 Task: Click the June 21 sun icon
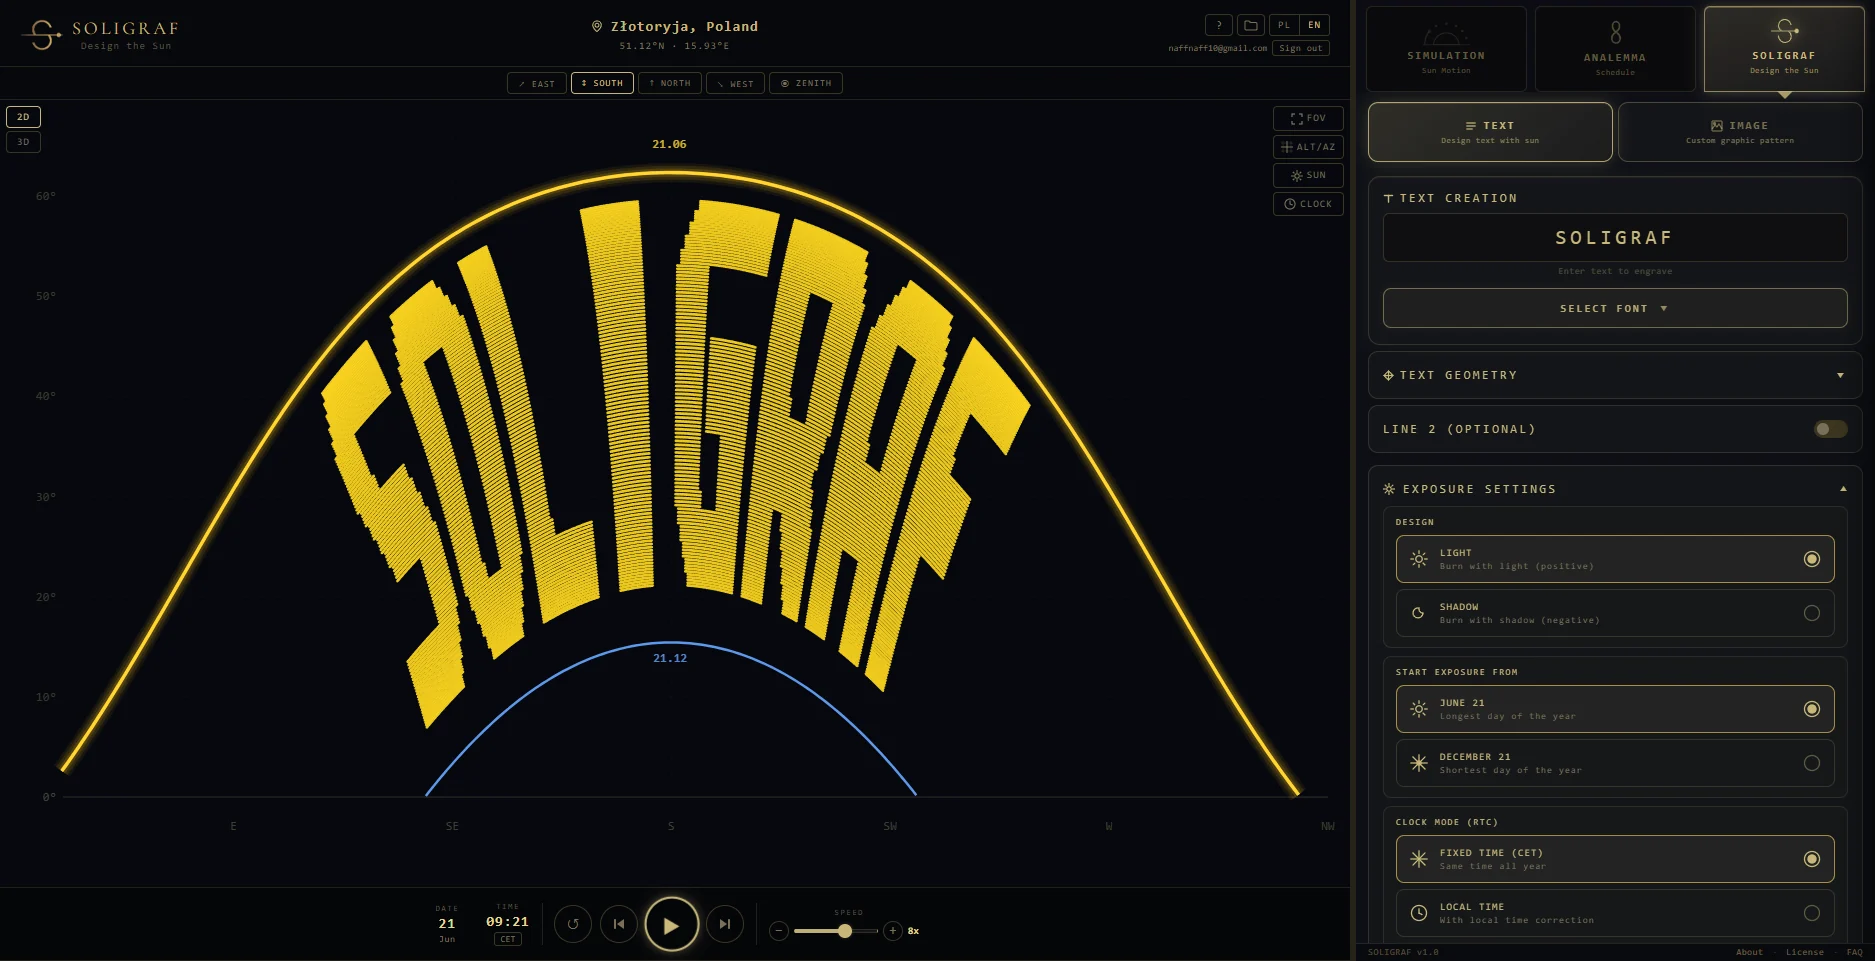[1419, 709]
